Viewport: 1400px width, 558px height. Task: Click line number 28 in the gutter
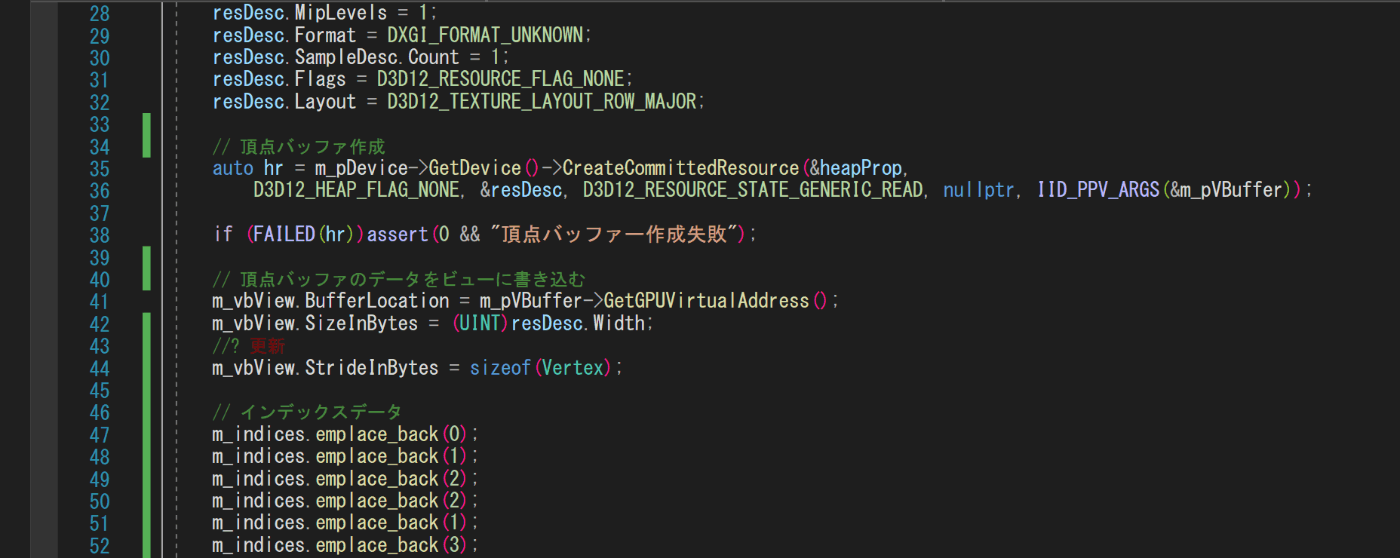(99, 14)
